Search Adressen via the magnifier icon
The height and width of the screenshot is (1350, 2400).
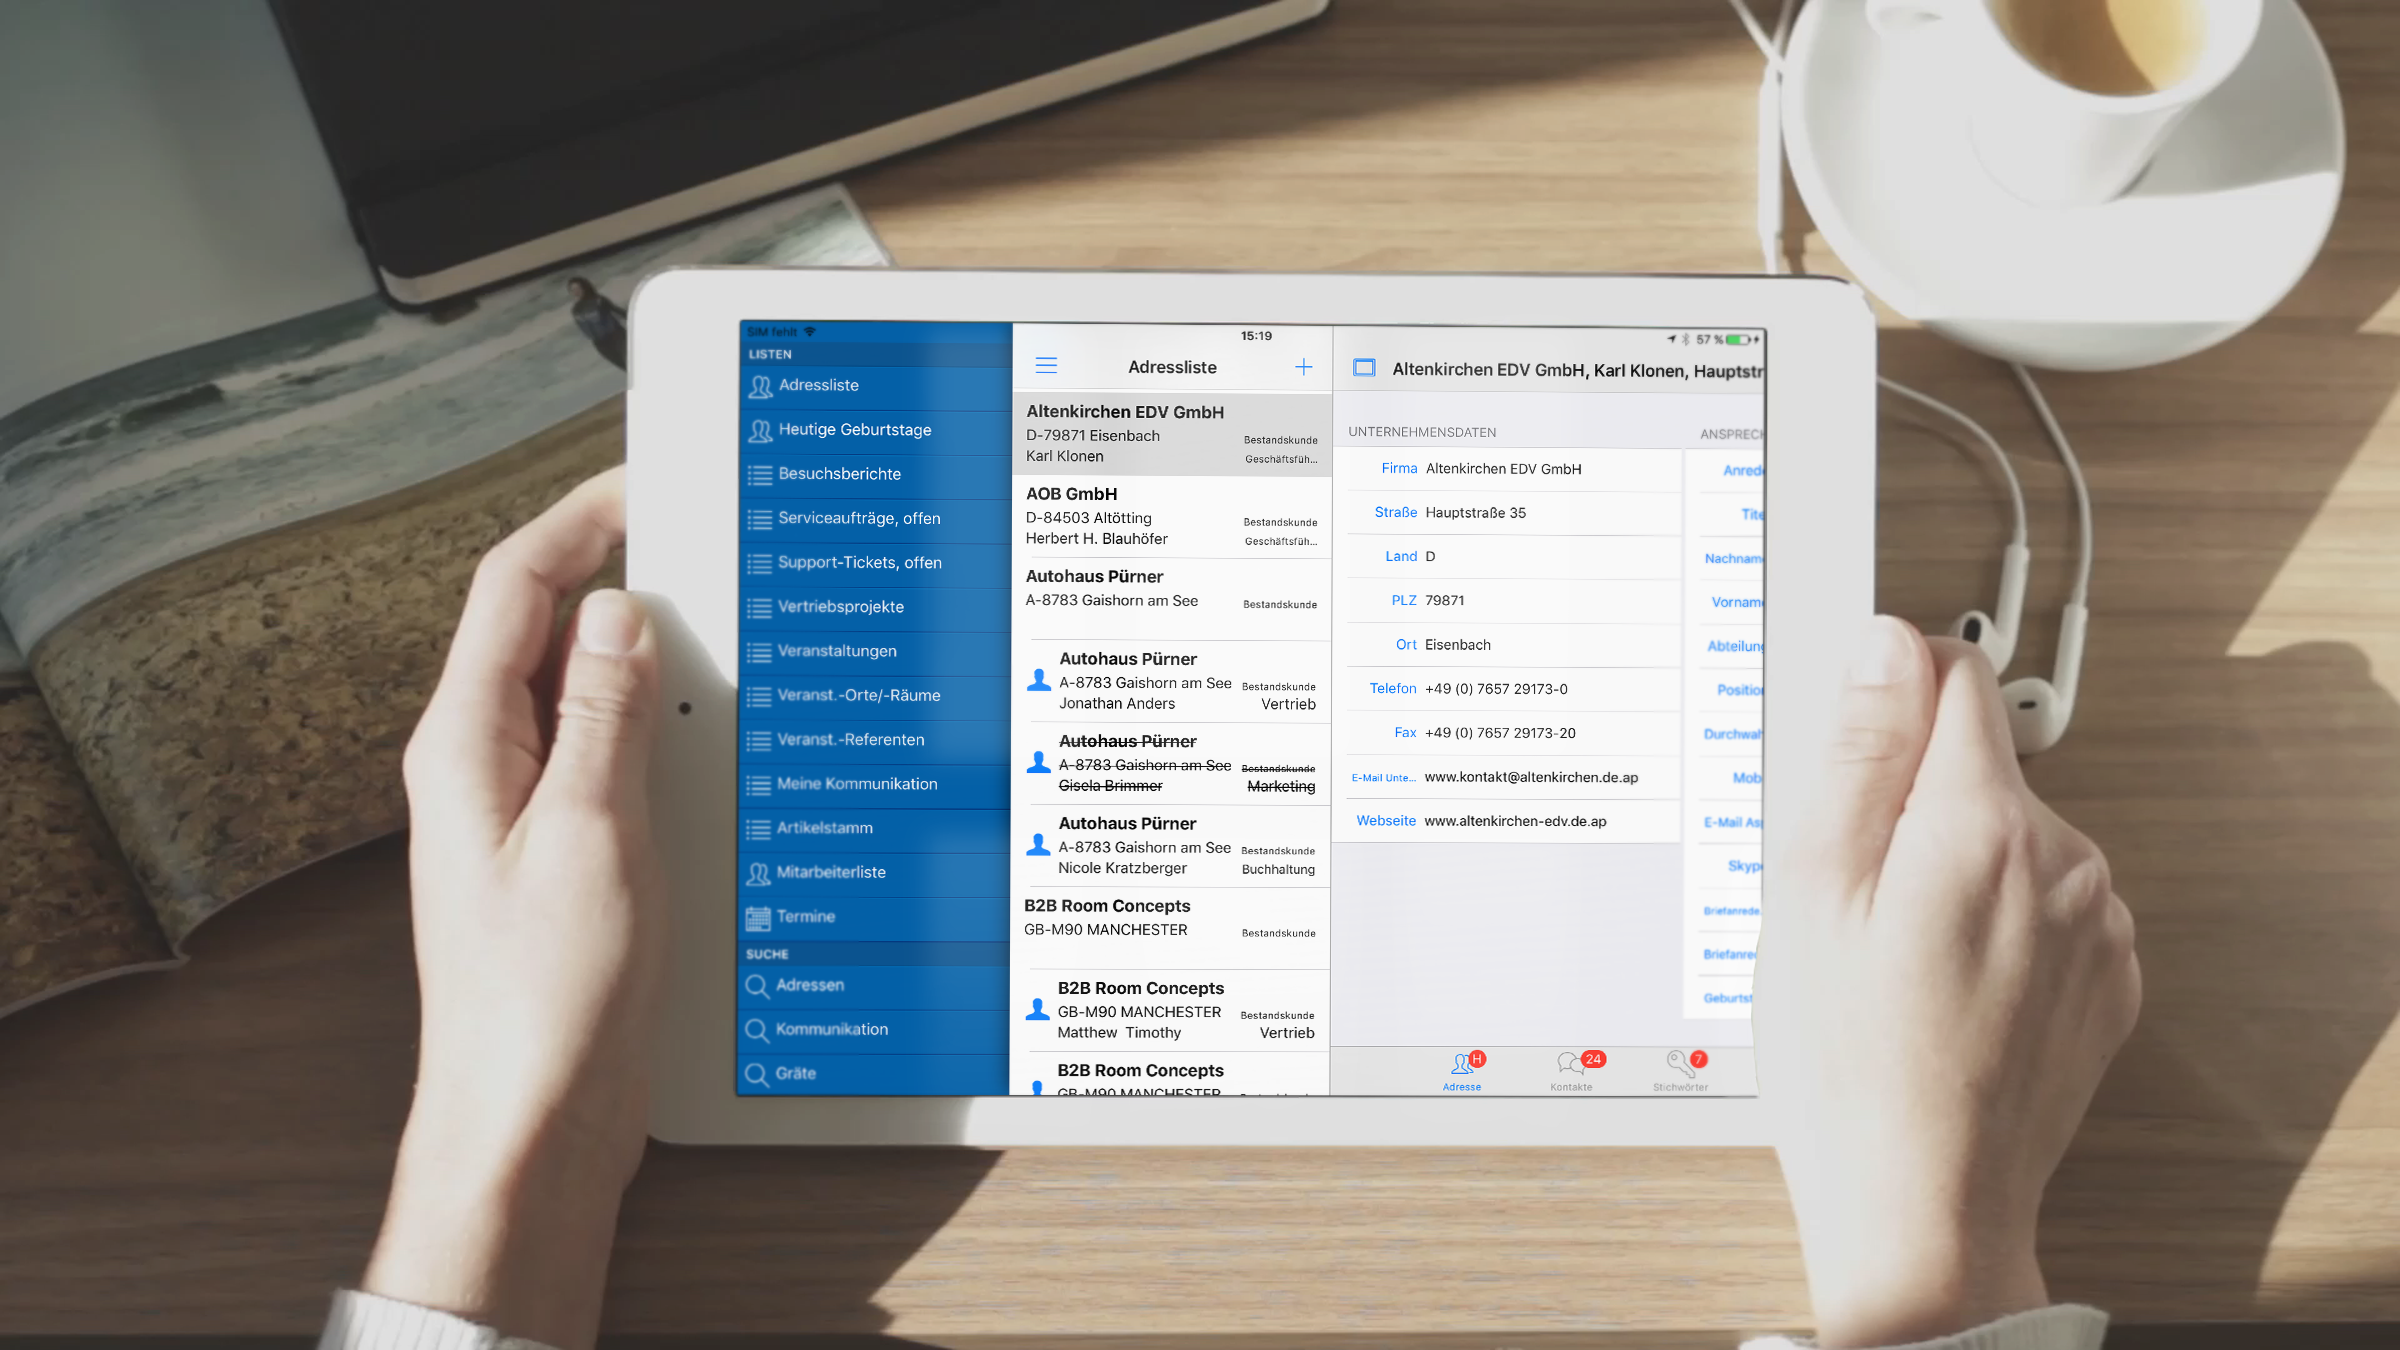pos(758,986)
